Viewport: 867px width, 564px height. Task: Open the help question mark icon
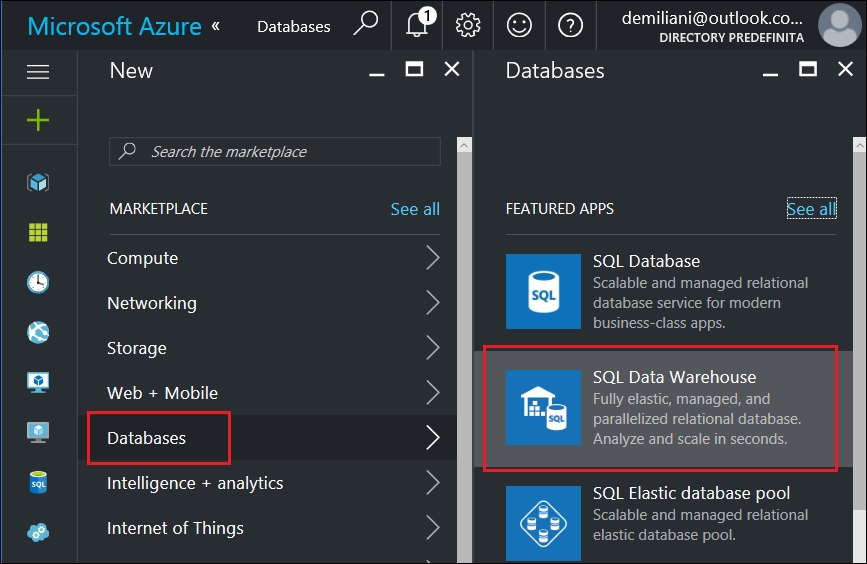click(x=570, y=25)
